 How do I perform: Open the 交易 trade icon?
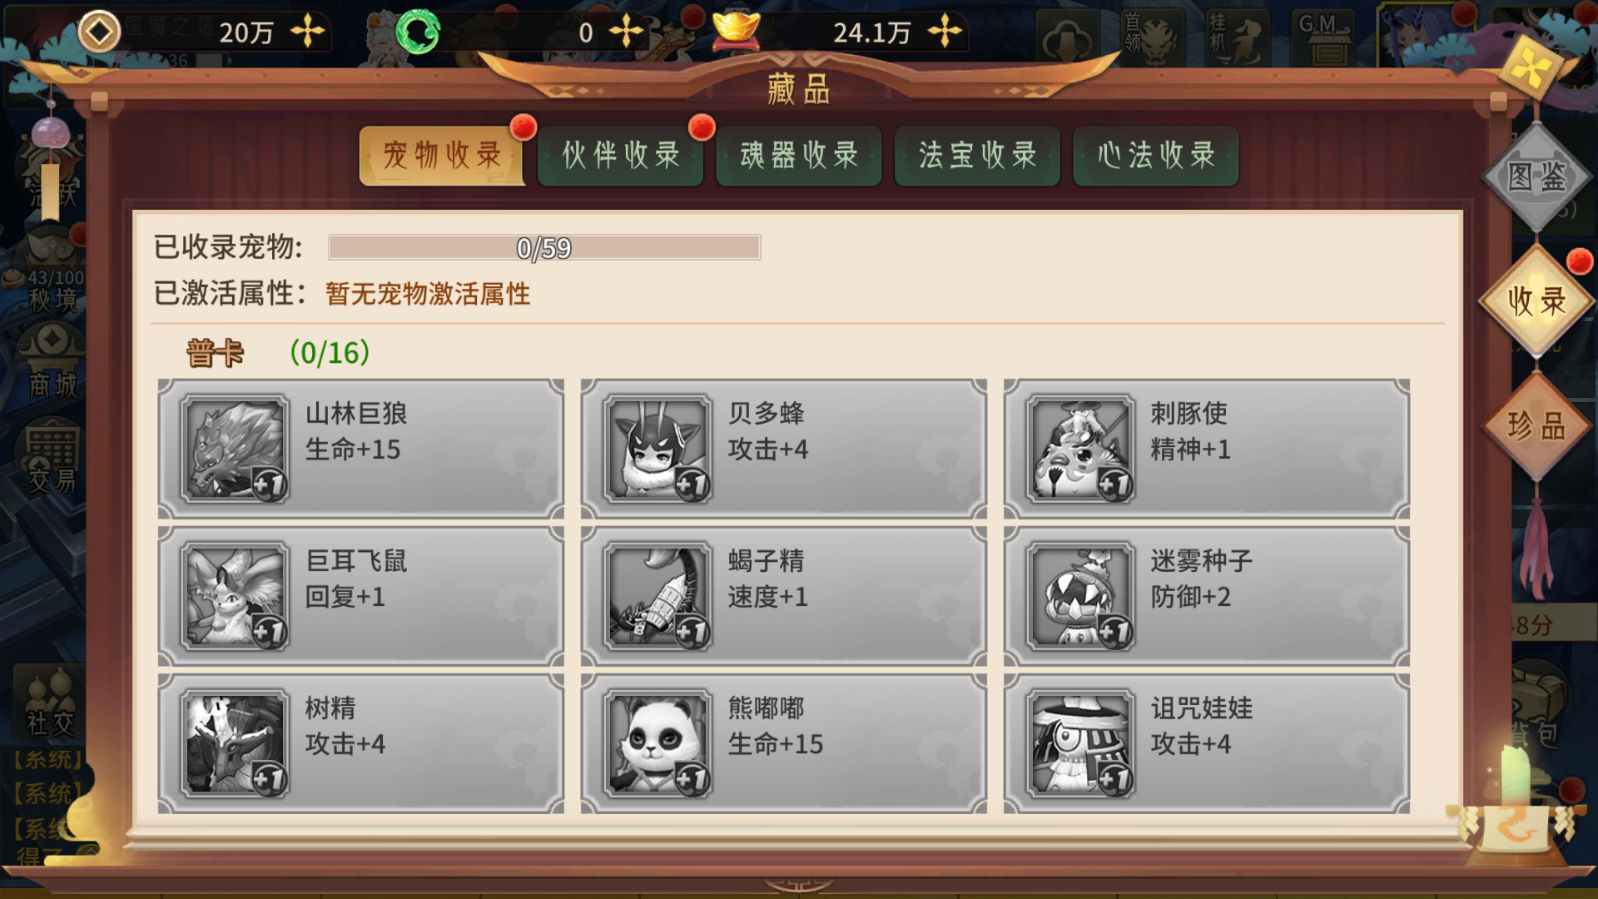click(x=52, y=459)
